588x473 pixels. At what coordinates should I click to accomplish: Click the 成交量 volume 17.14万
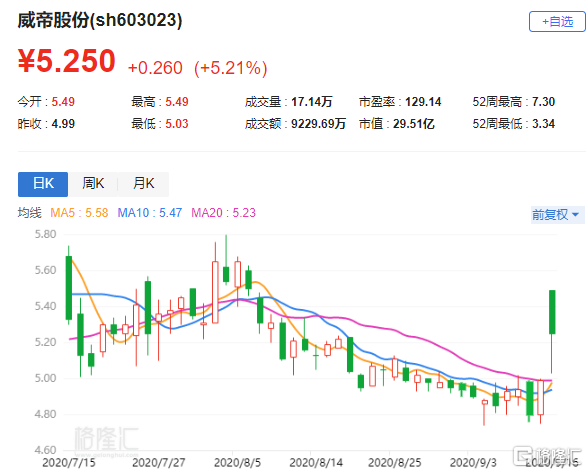[x=312, y=102]
